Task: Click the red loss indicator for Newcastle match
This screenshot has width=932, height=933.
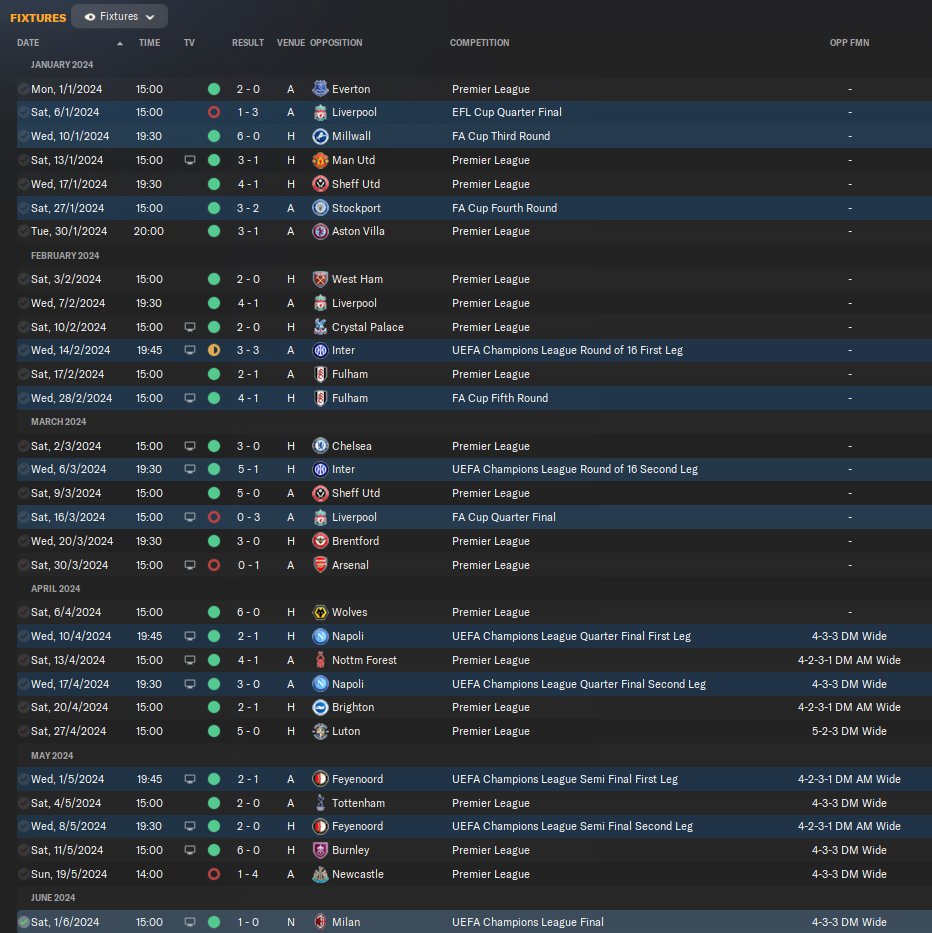Action: click(214, 874)
